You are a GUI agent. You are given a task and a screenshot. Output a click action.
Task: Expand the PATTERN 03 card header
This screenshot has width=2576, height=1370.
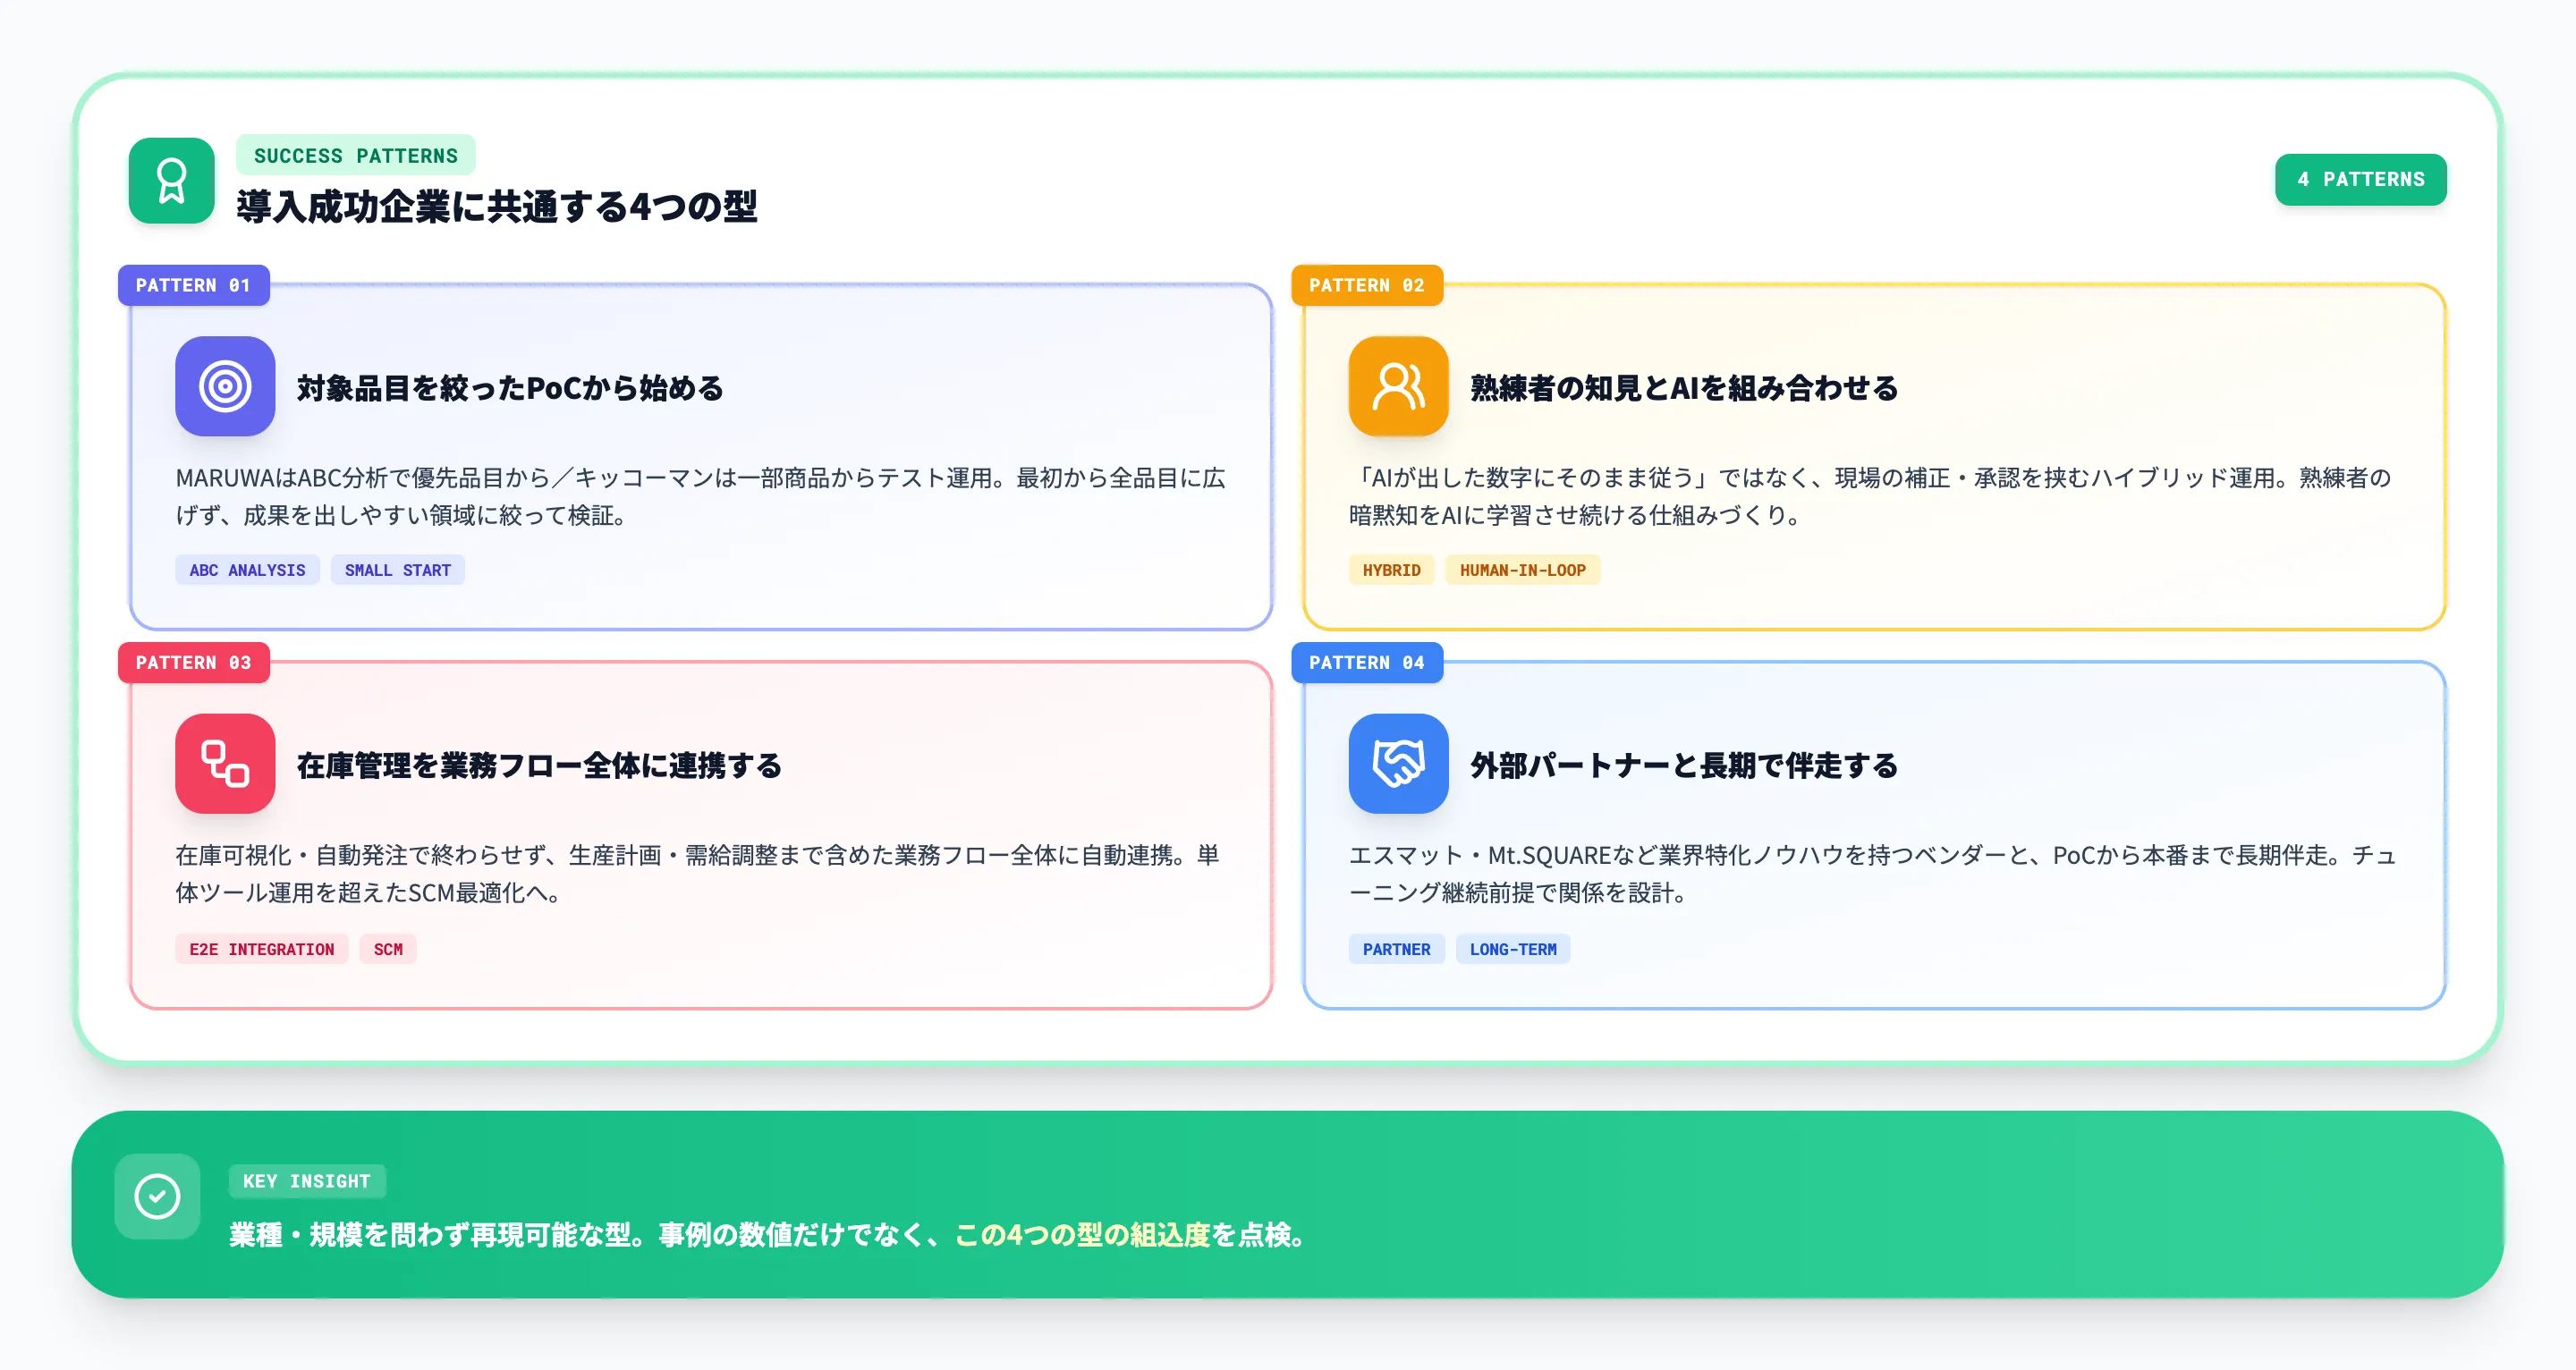pyautogui.click(x=193, y=662)
